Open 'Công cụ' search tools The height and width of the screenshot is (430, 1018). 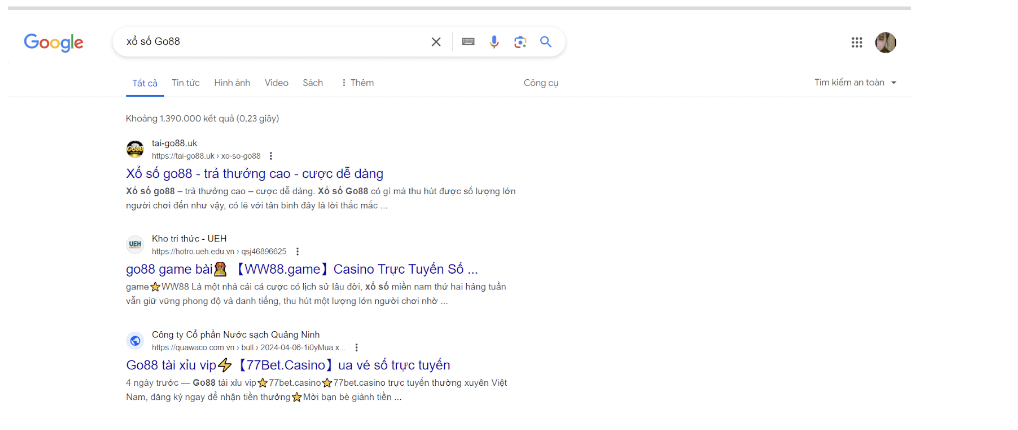pos(541,83)
